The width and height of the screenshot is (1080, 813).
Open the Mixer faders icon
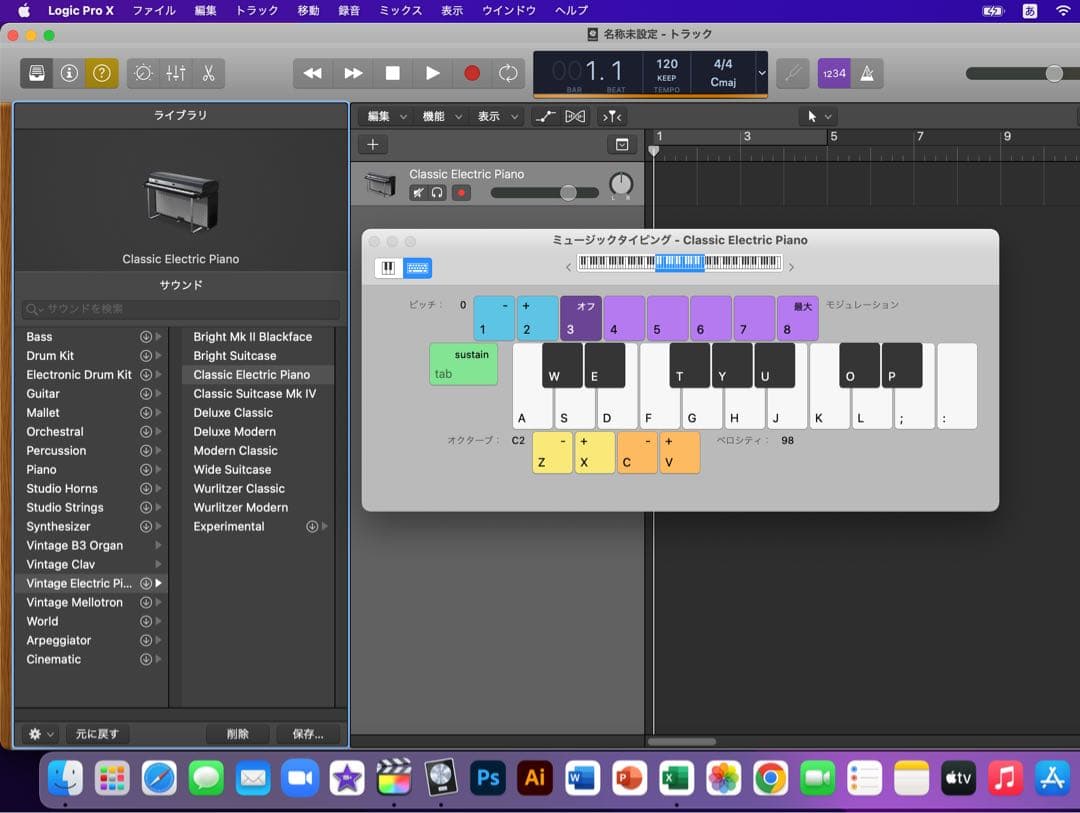coord(176,73)
